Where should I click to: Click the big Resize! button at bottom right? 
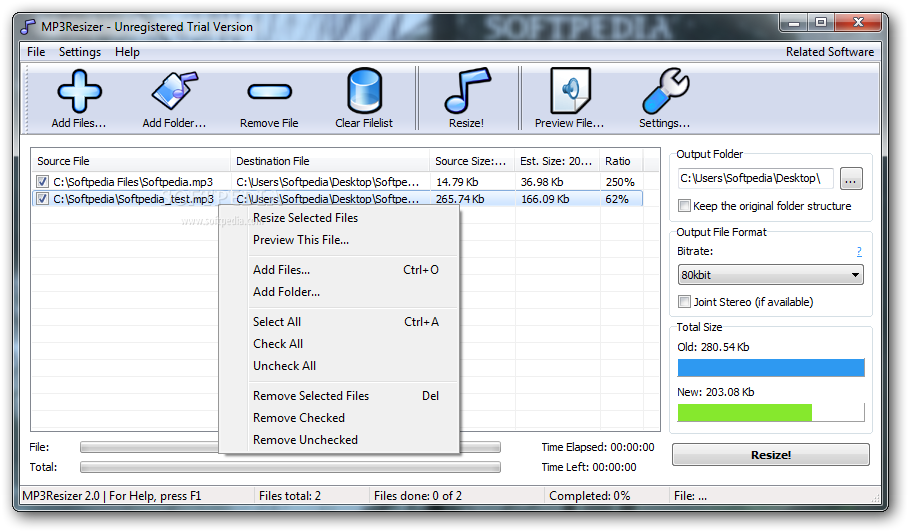tap(770, 455)
